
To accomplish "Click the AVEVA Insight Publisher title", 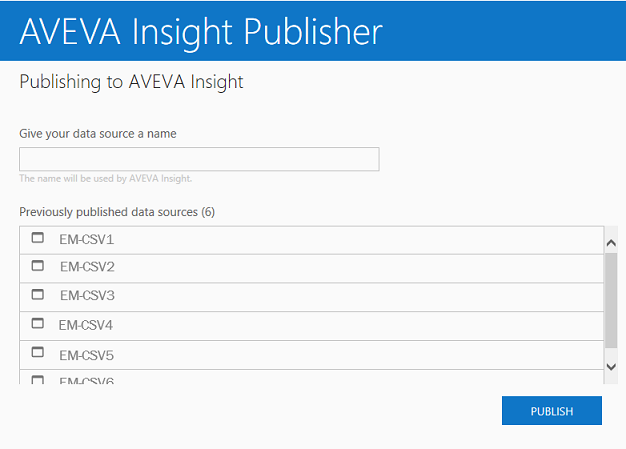I will [x=201, y=31].
